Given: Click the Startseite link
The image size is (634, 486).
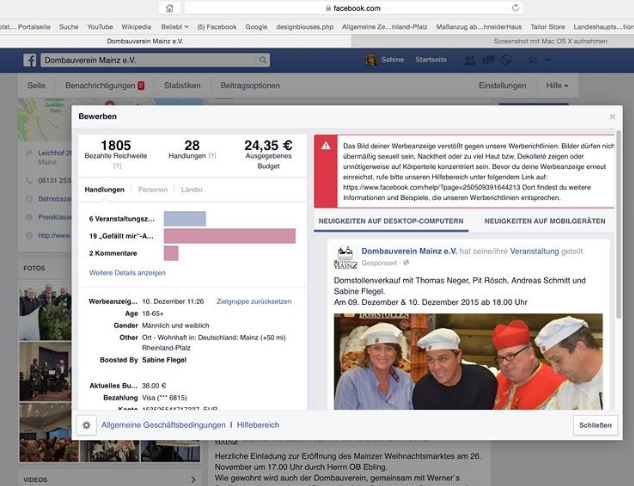Looking at the screenshot, I should tap(431, 60).
